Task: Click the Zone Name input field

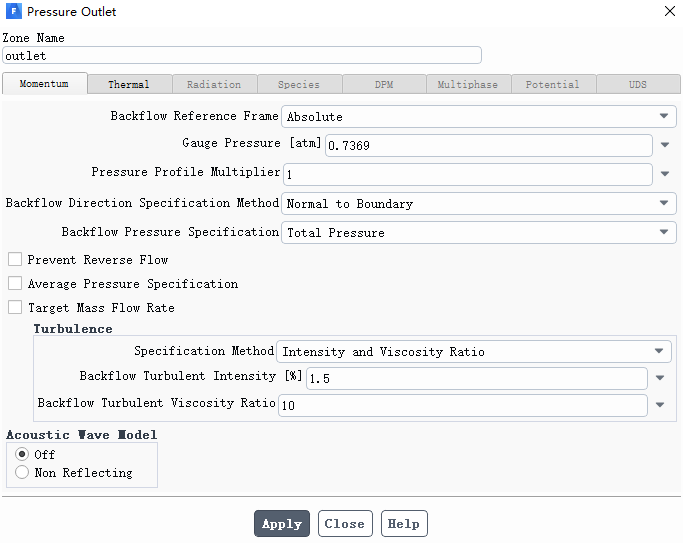Action: [242, 56]
